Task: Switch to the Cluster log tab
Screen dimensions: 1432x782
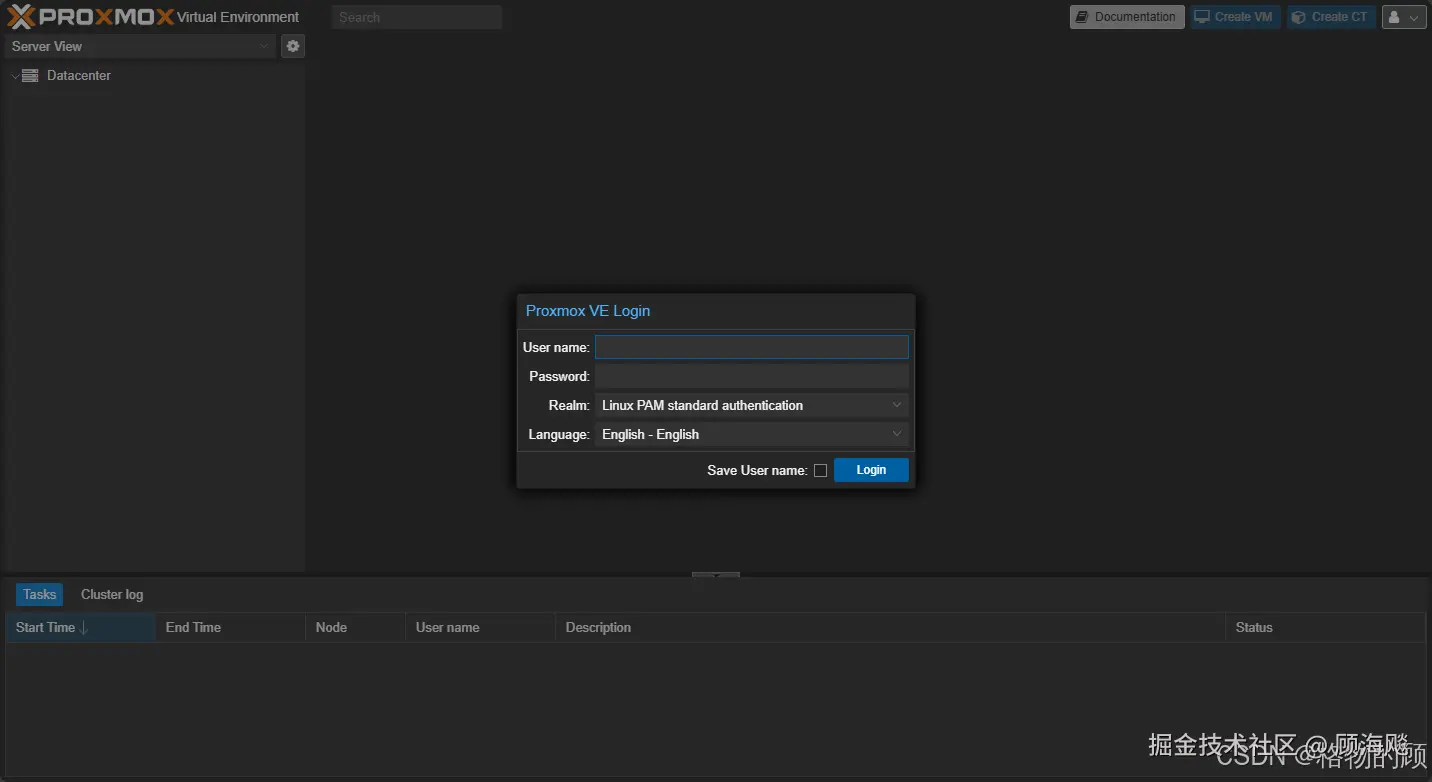Action: click(112, 594)
